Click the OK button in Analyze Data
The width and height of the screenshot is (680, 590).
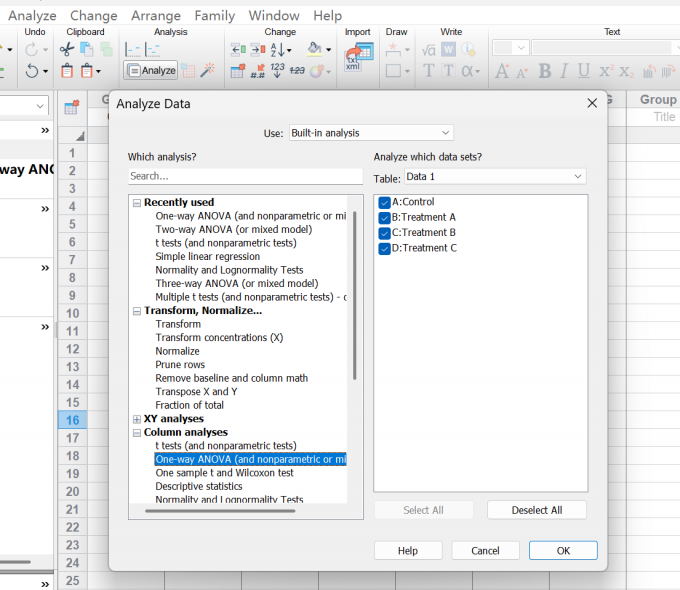click(x=563, y=551)
